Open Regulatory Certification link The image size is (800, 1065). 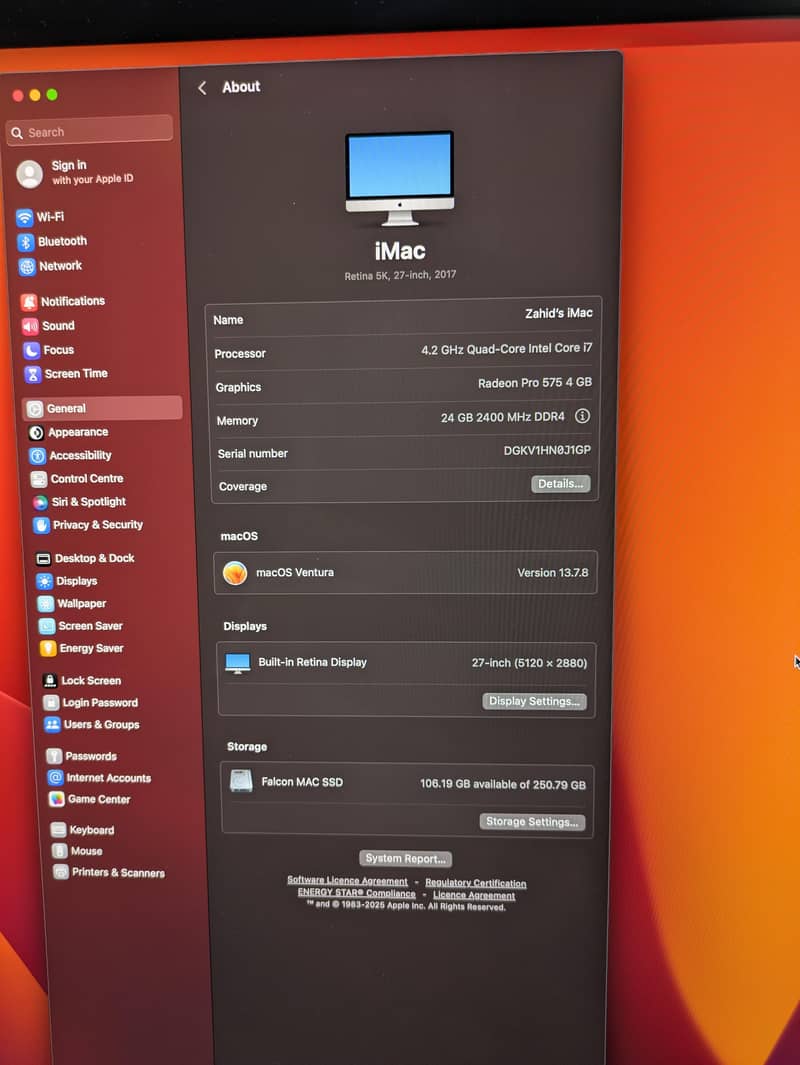(x=475, y=883)
